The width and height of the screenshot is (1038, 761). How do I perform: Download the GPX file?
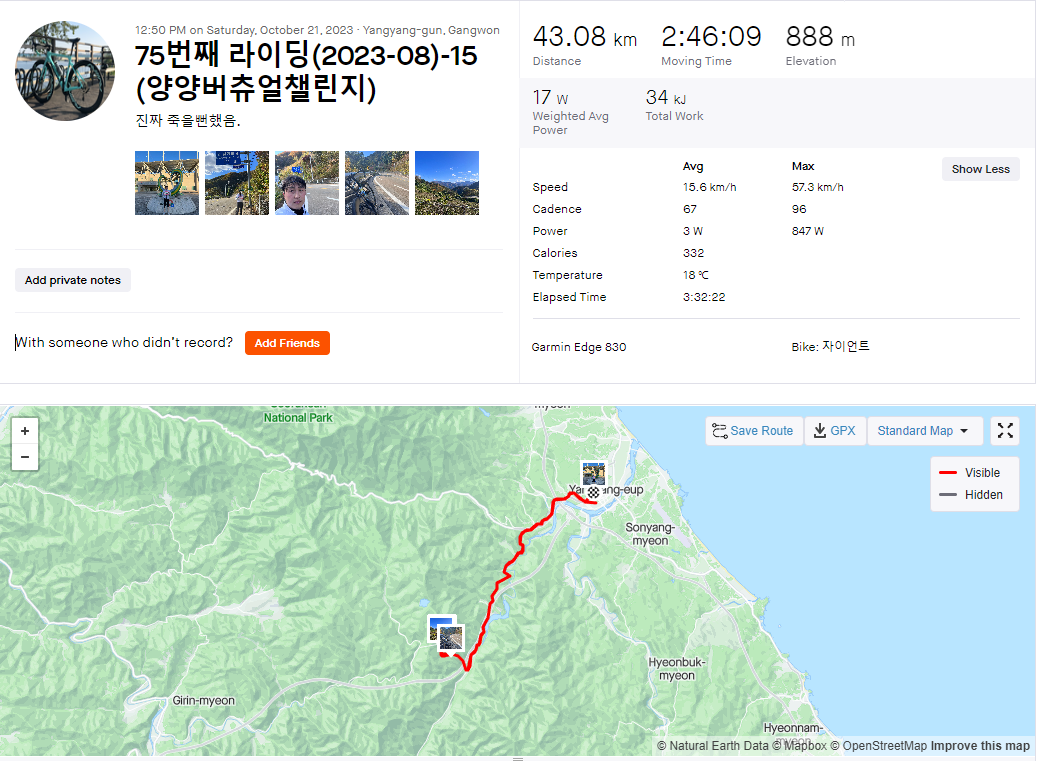835,431
